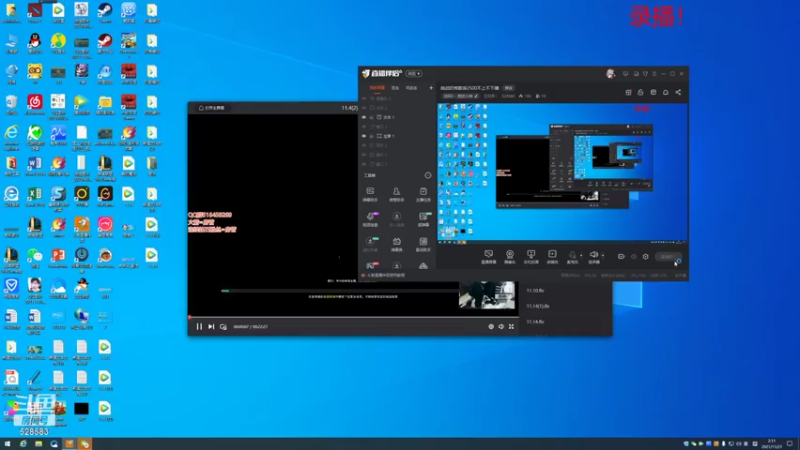The image size is (800, 450).
Task: Click the microphone icon in streaming toolbar
Action: tap(572, 256)
